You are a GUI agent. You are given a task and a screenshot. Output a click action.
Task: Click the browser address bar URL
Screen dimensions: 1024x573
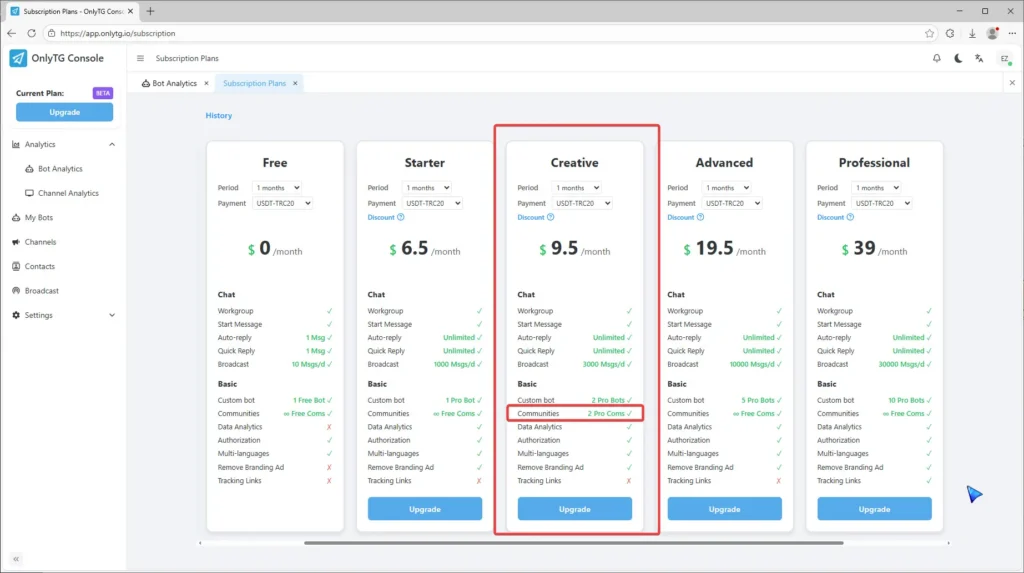[x=118, y=33]
